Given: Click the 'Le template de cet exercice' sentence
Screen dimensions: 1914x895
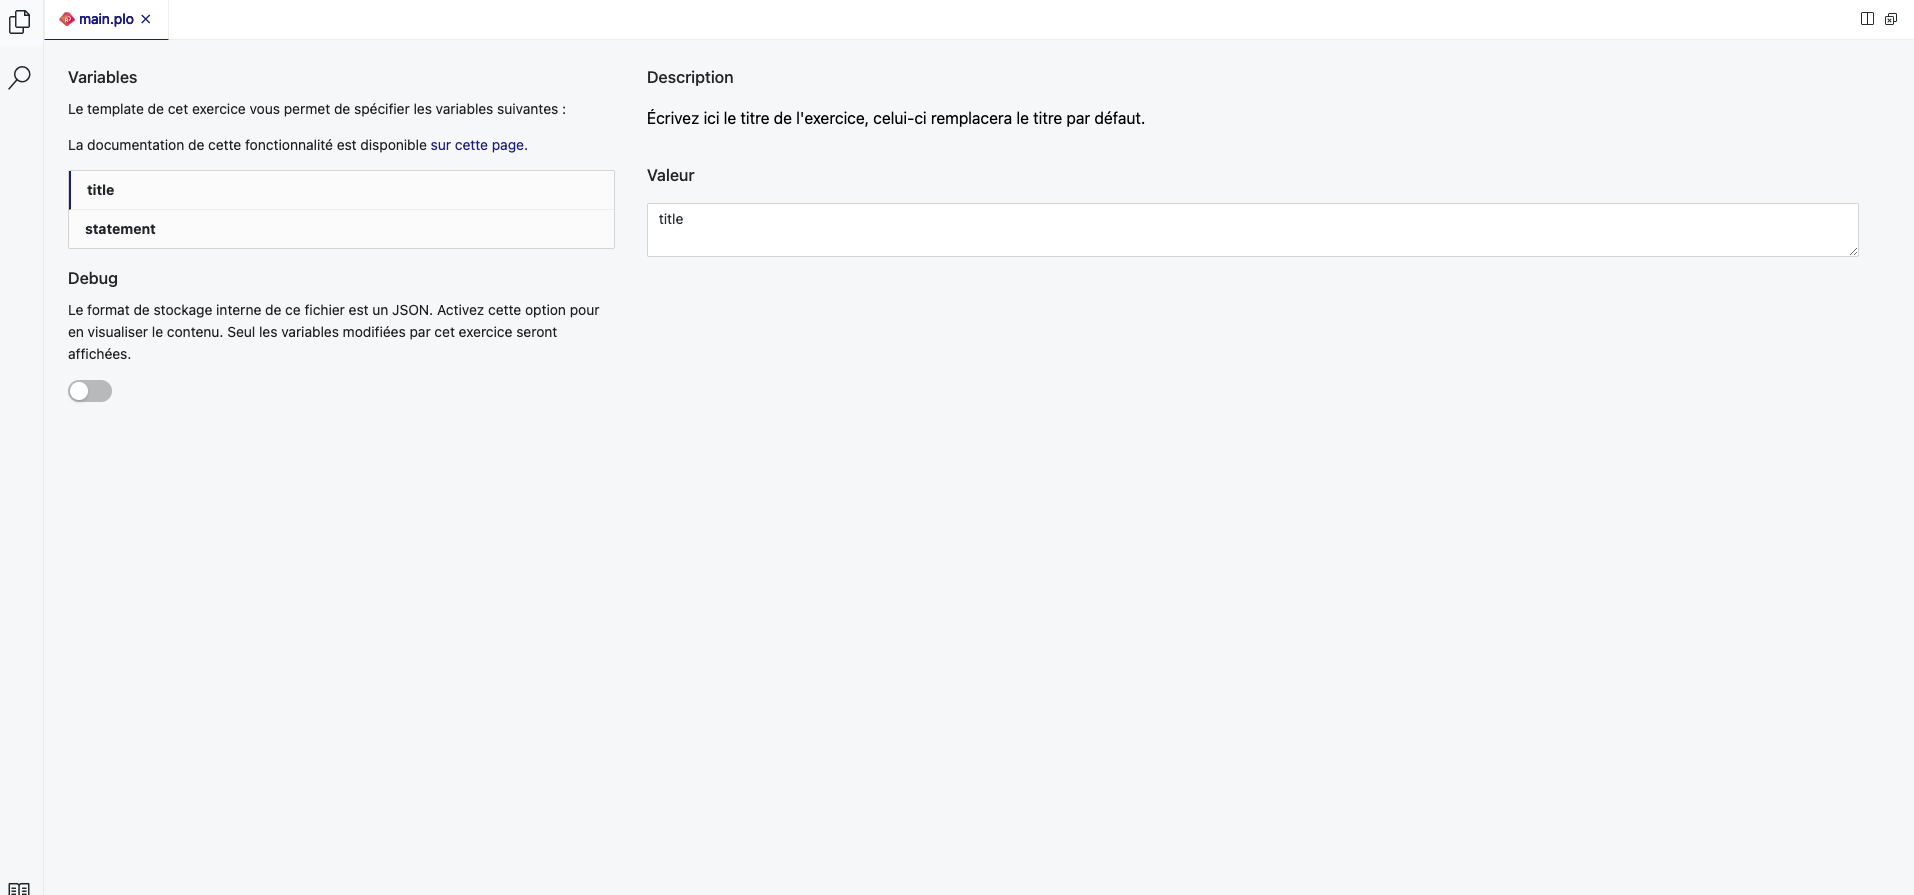Looking at the screenshot, I should (x=317, y=109).
